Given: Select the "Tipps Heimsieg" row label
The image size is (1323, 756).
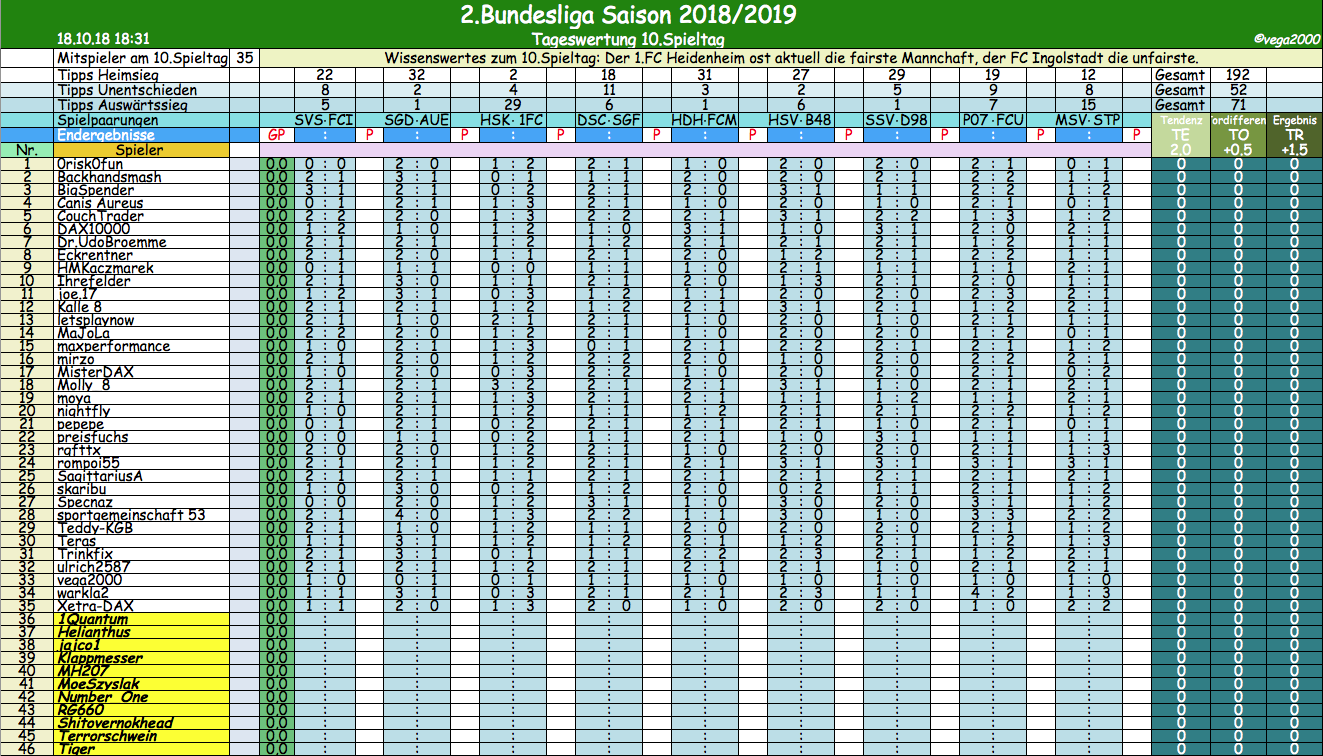Looking at the screenshot, I should (x=142, y=75).
